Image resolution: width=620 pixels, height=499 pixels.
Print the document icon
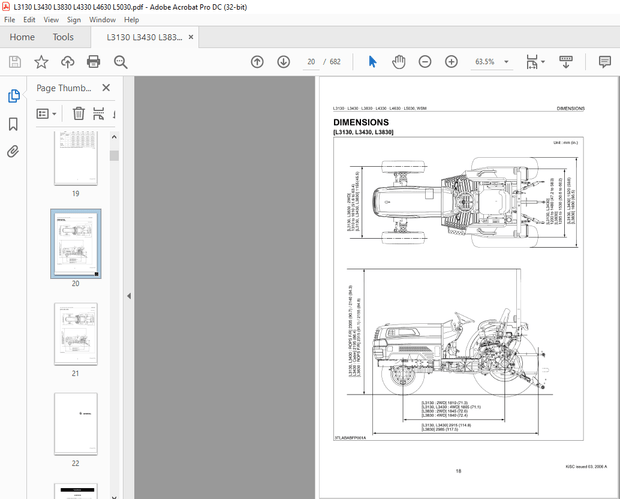coord(93,62)
